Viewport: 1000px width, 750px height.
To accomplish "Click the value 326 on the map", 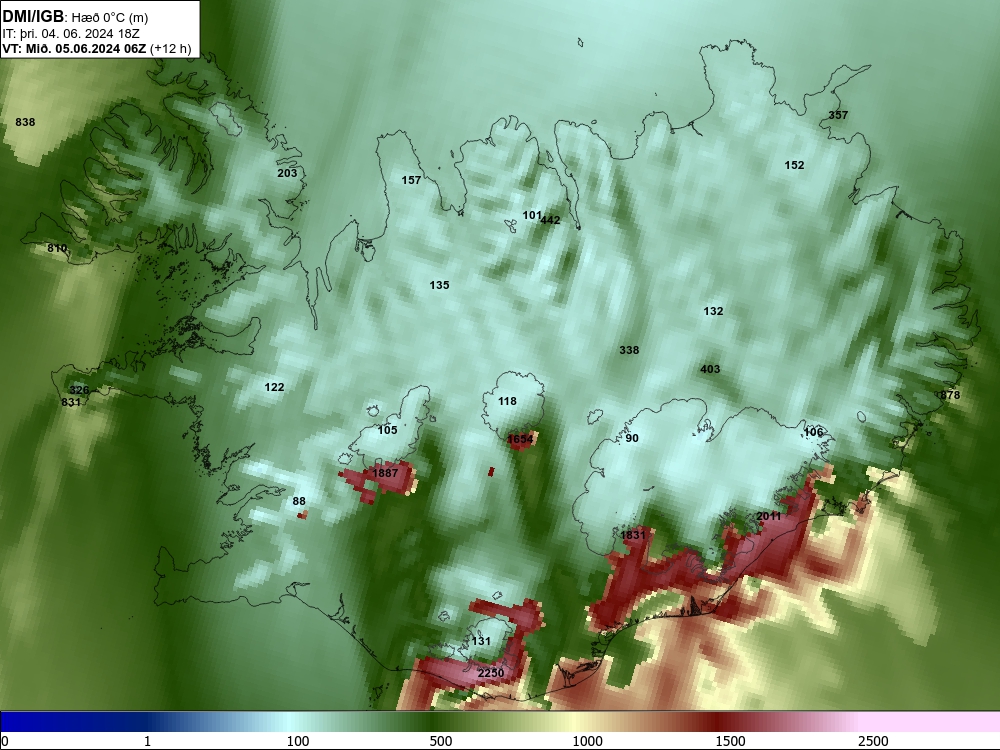I will (x=79, y=390).
